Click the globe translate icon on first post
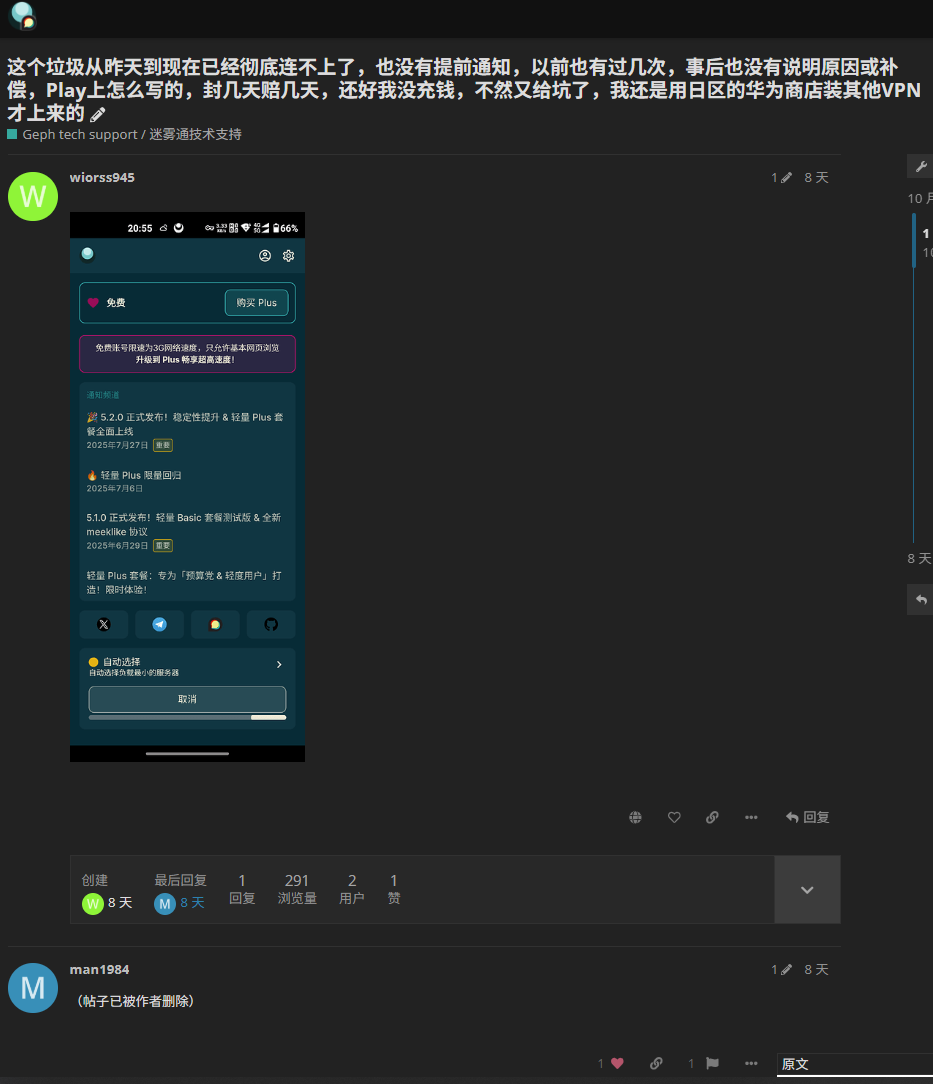 [635, 817]
